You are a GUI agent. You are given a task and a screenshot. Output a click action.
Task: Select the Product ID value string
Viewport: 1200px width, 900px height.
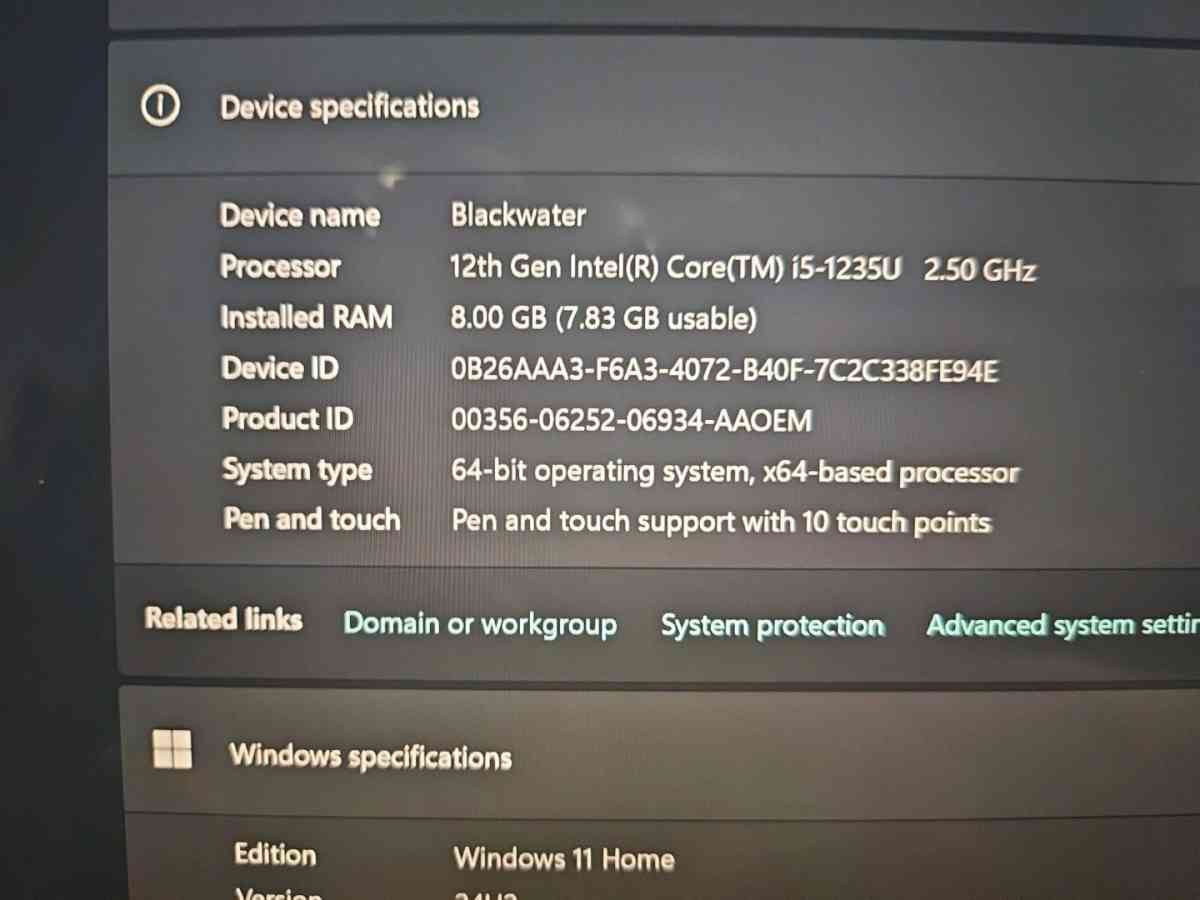631,420
